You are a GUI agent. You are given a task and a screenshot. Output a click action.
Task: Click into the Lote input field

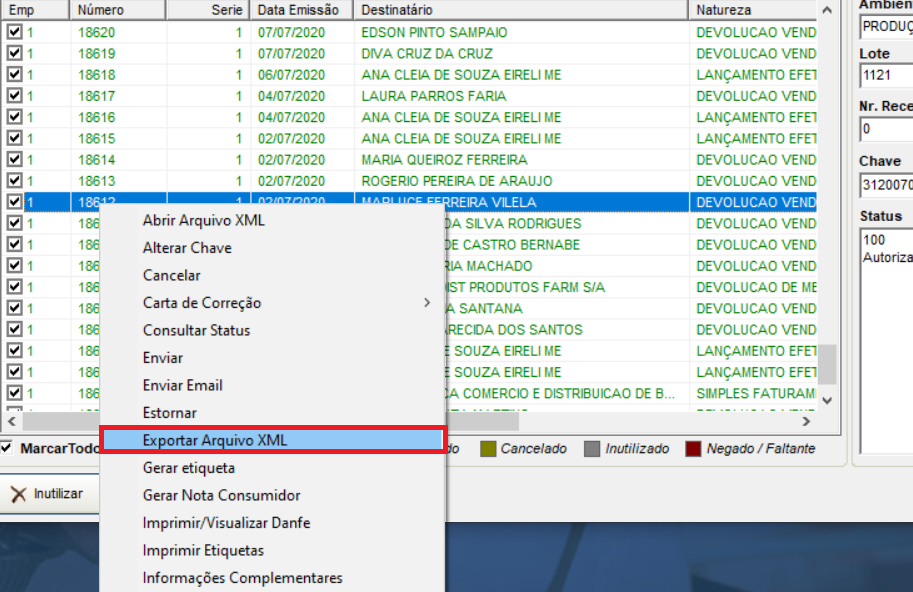click(x=886, y=75)
